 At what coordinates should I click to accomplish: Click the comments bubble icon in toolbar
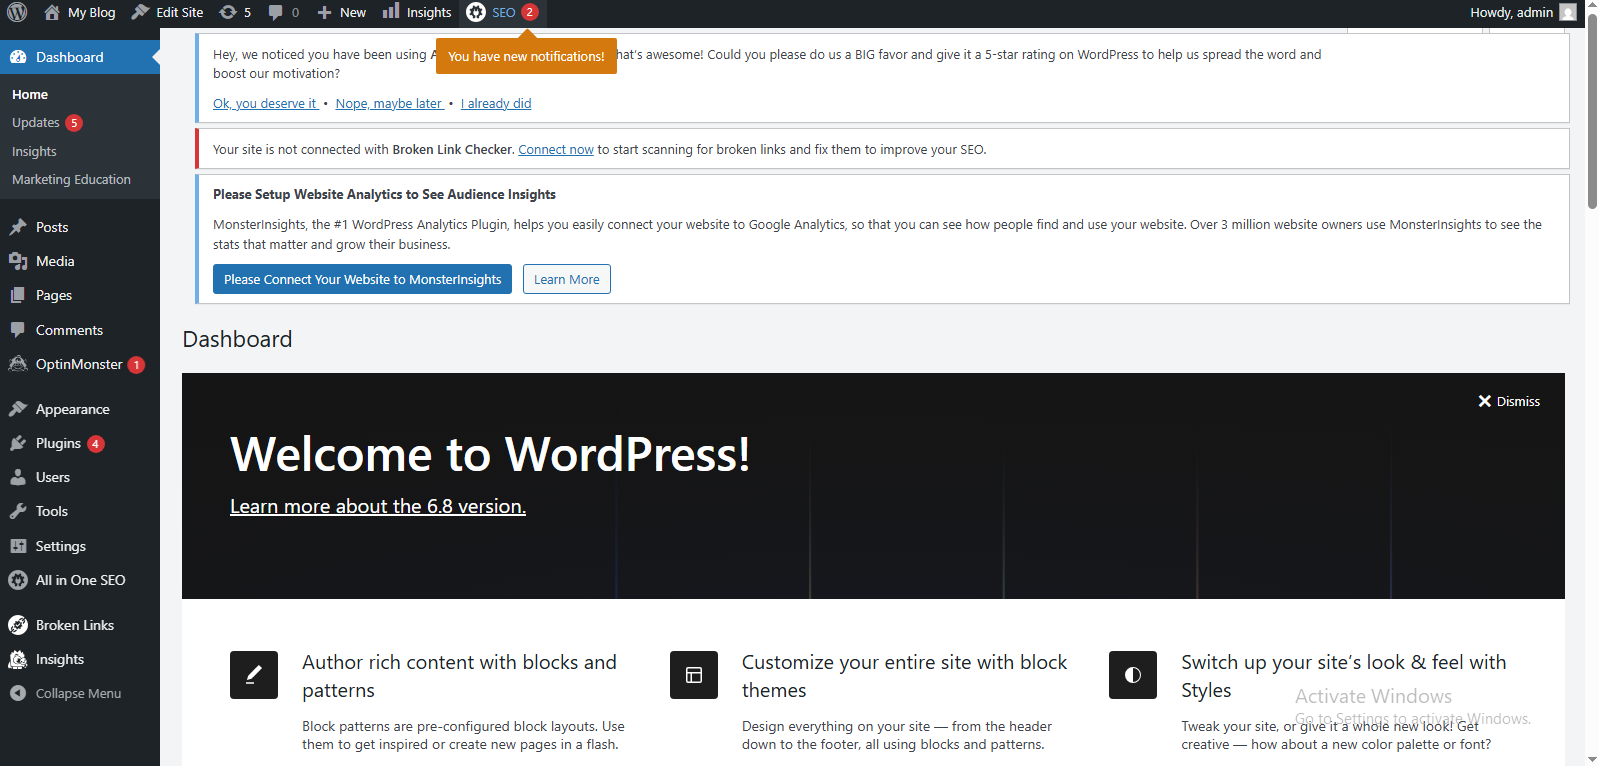tap(276, 12)
